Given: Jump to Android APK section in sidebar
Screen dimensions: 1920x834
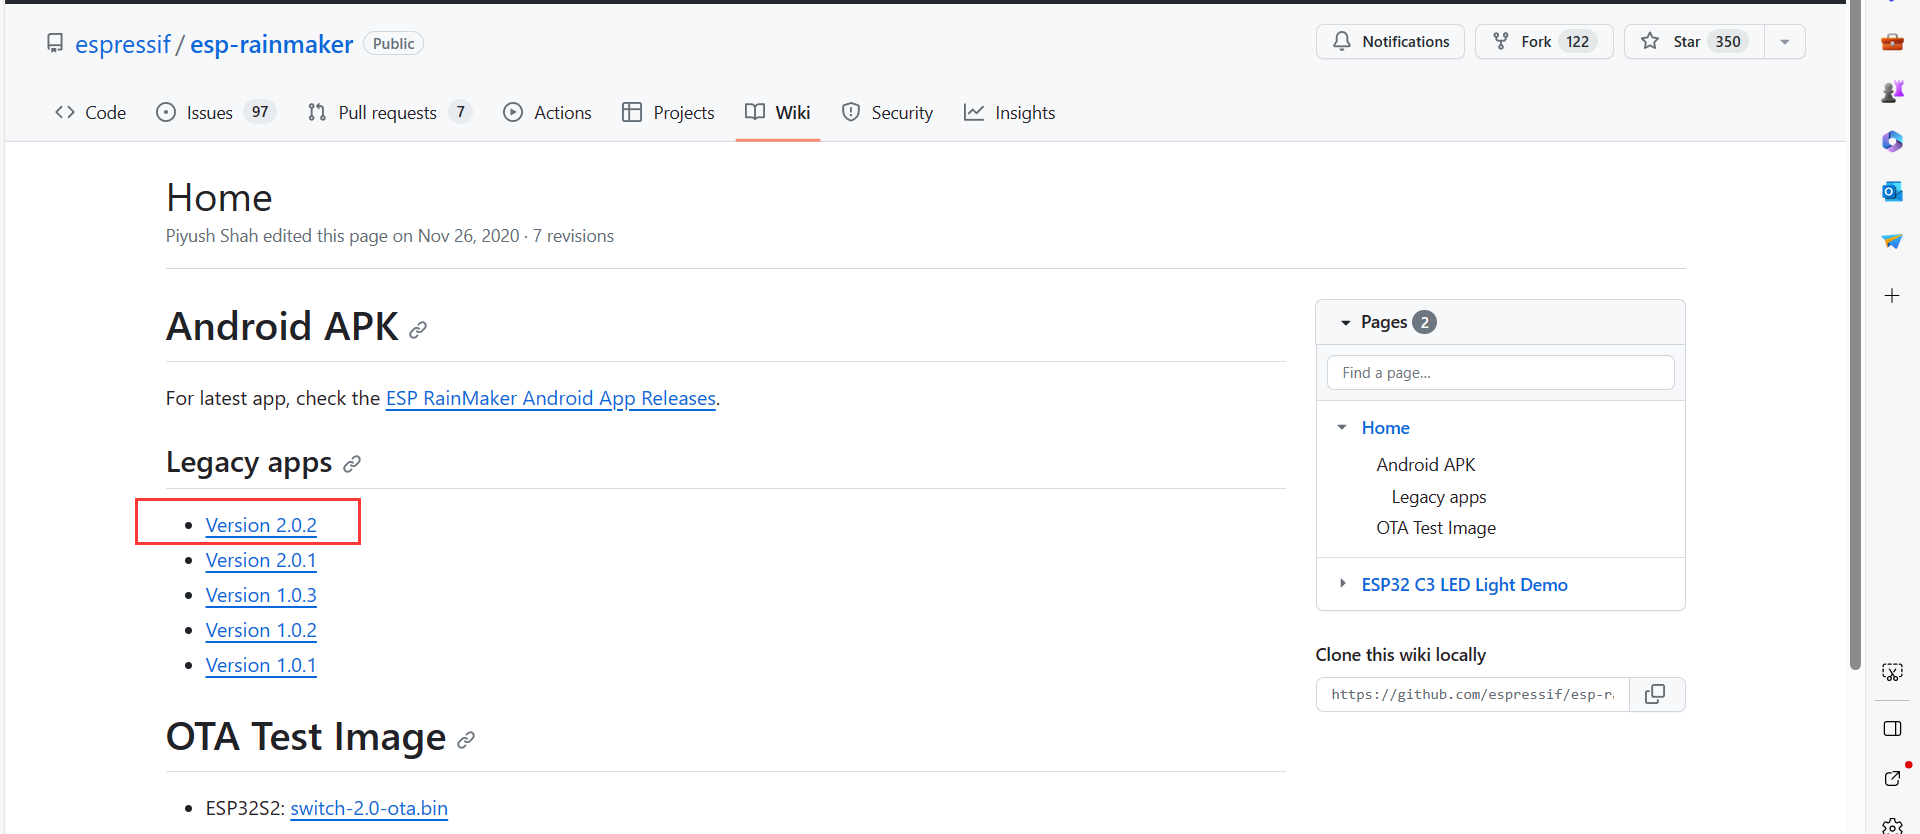Looking at the screenshot, I should click(1426, 465).
